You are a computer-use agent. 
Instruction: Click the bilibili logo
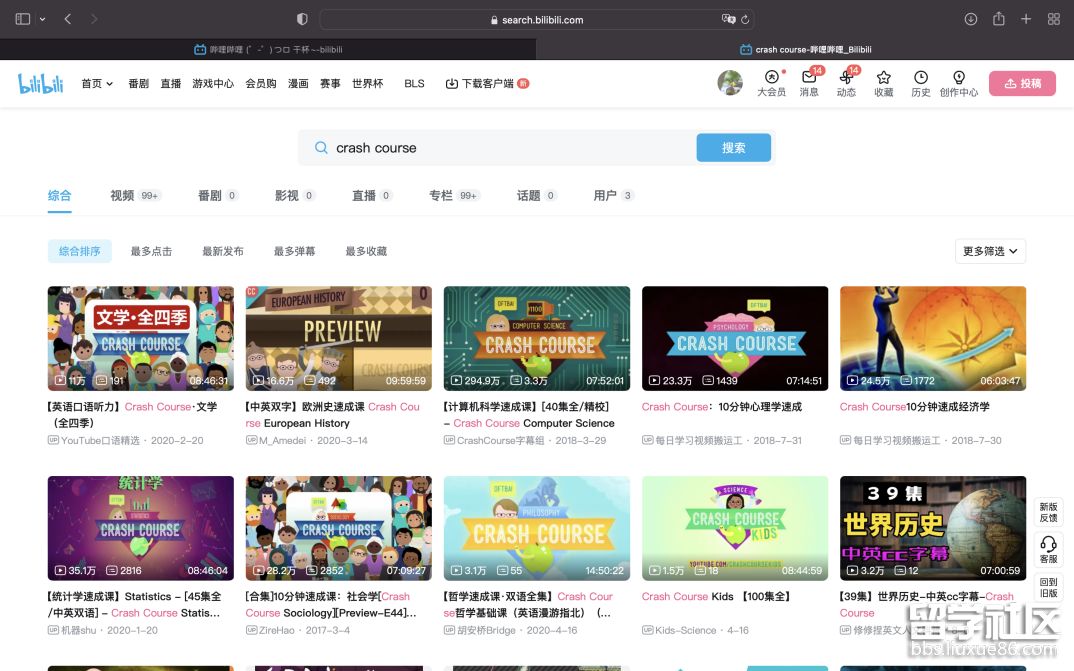(x=40, y=84)
